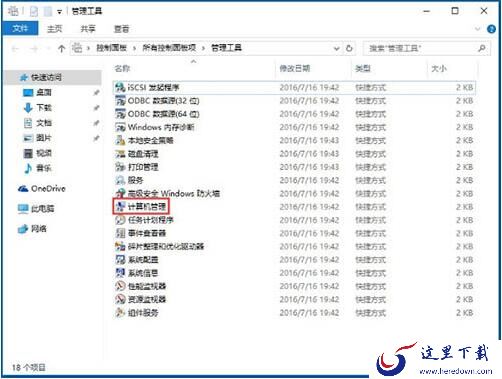The width and height of the screenshot is (502, 379).
Task: Click the 磁盘清理 icon
Action: (x=120, y=154)
